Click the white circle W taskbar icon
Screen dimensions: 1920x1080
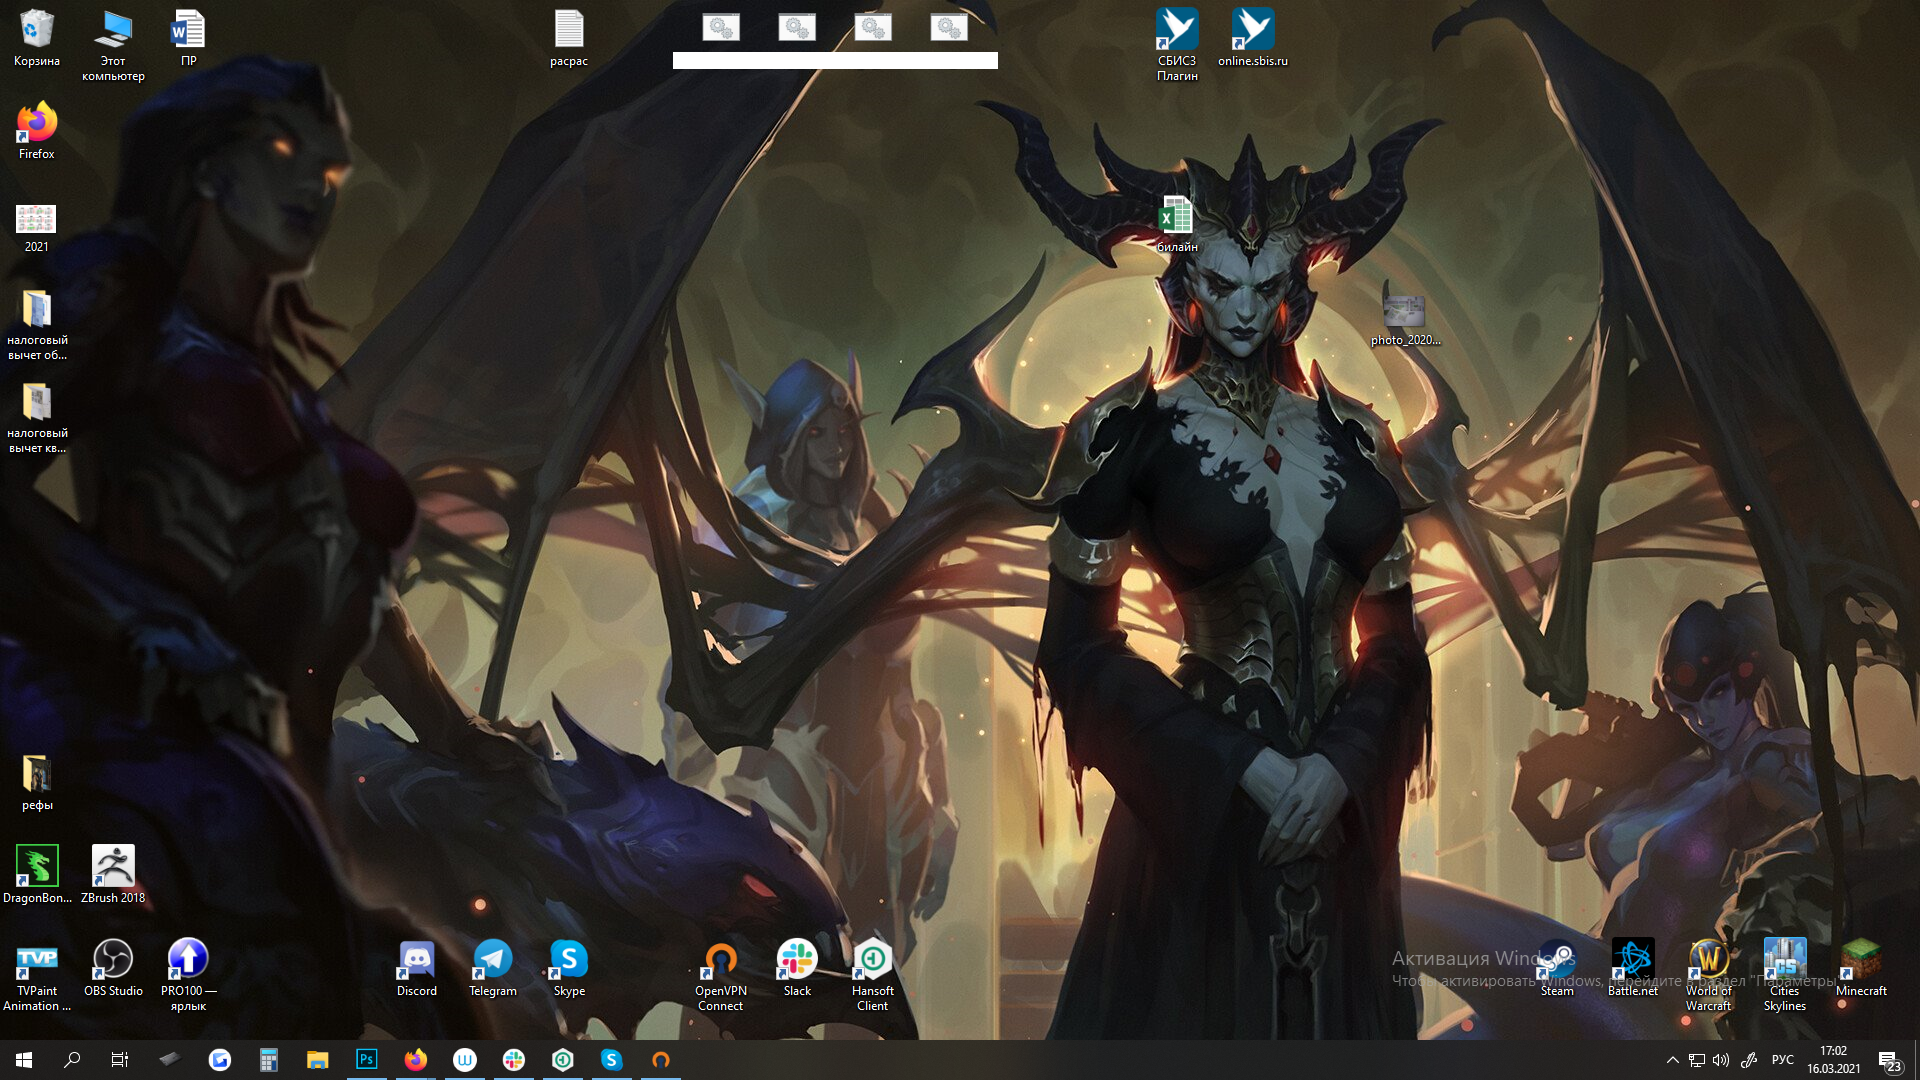coord(464,1060)
